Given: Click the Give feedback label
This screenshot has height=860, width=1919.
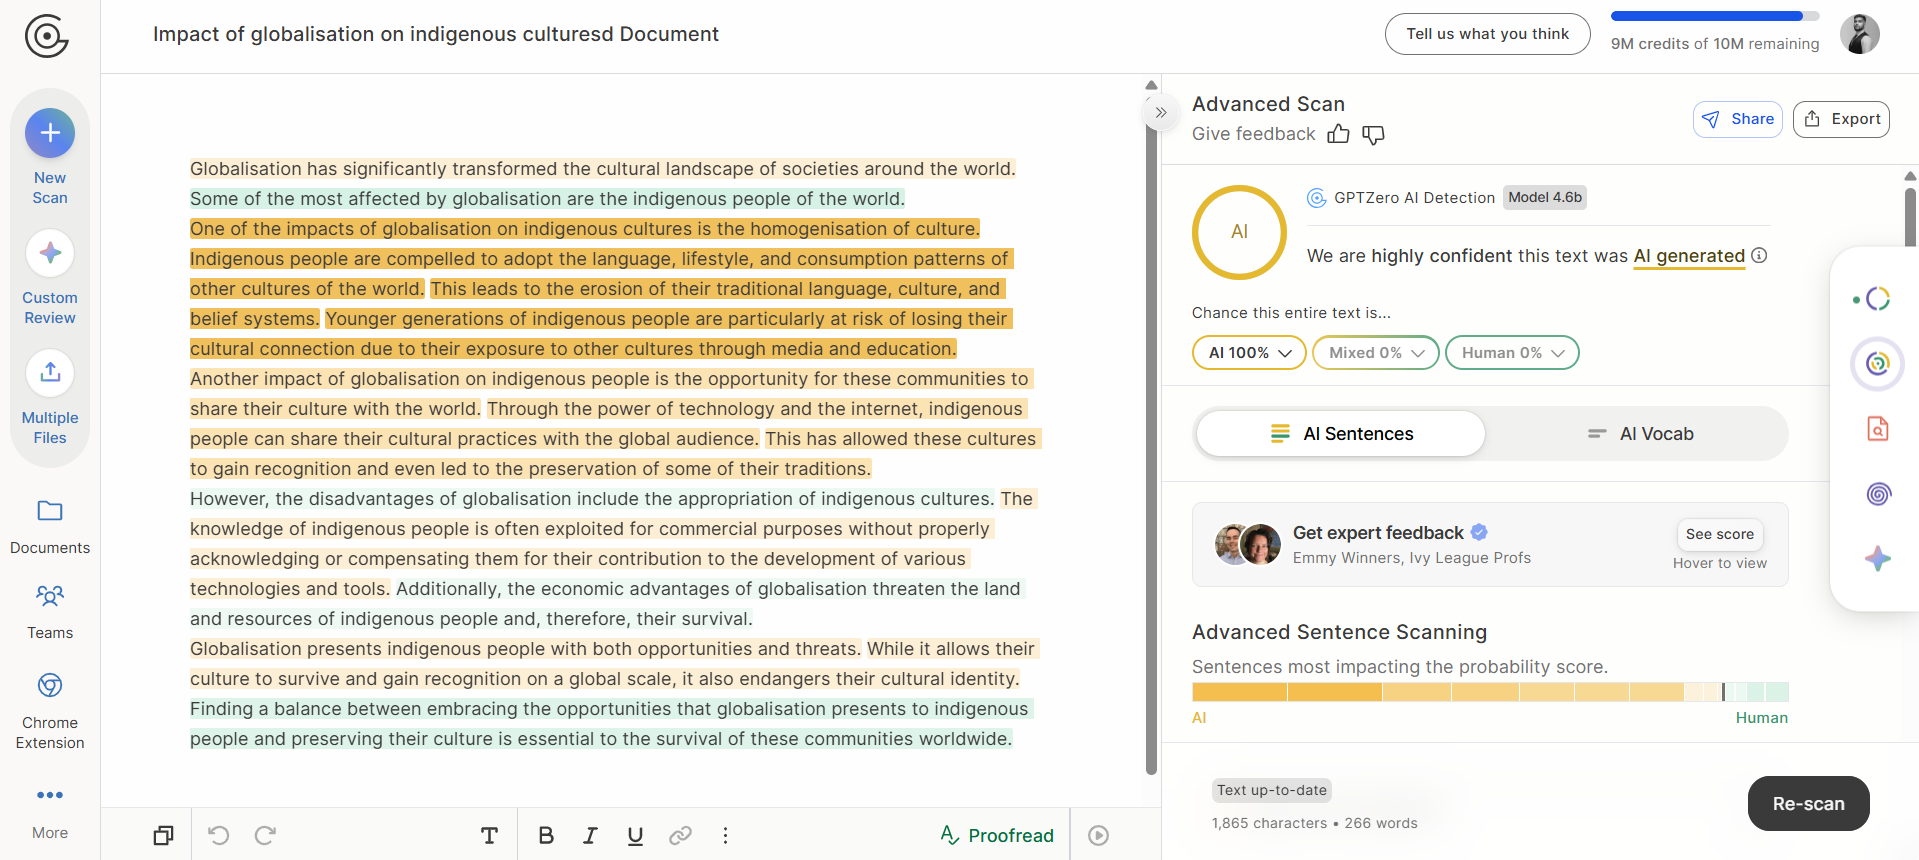Looking at the screenshot, I should pos(1253,134).
